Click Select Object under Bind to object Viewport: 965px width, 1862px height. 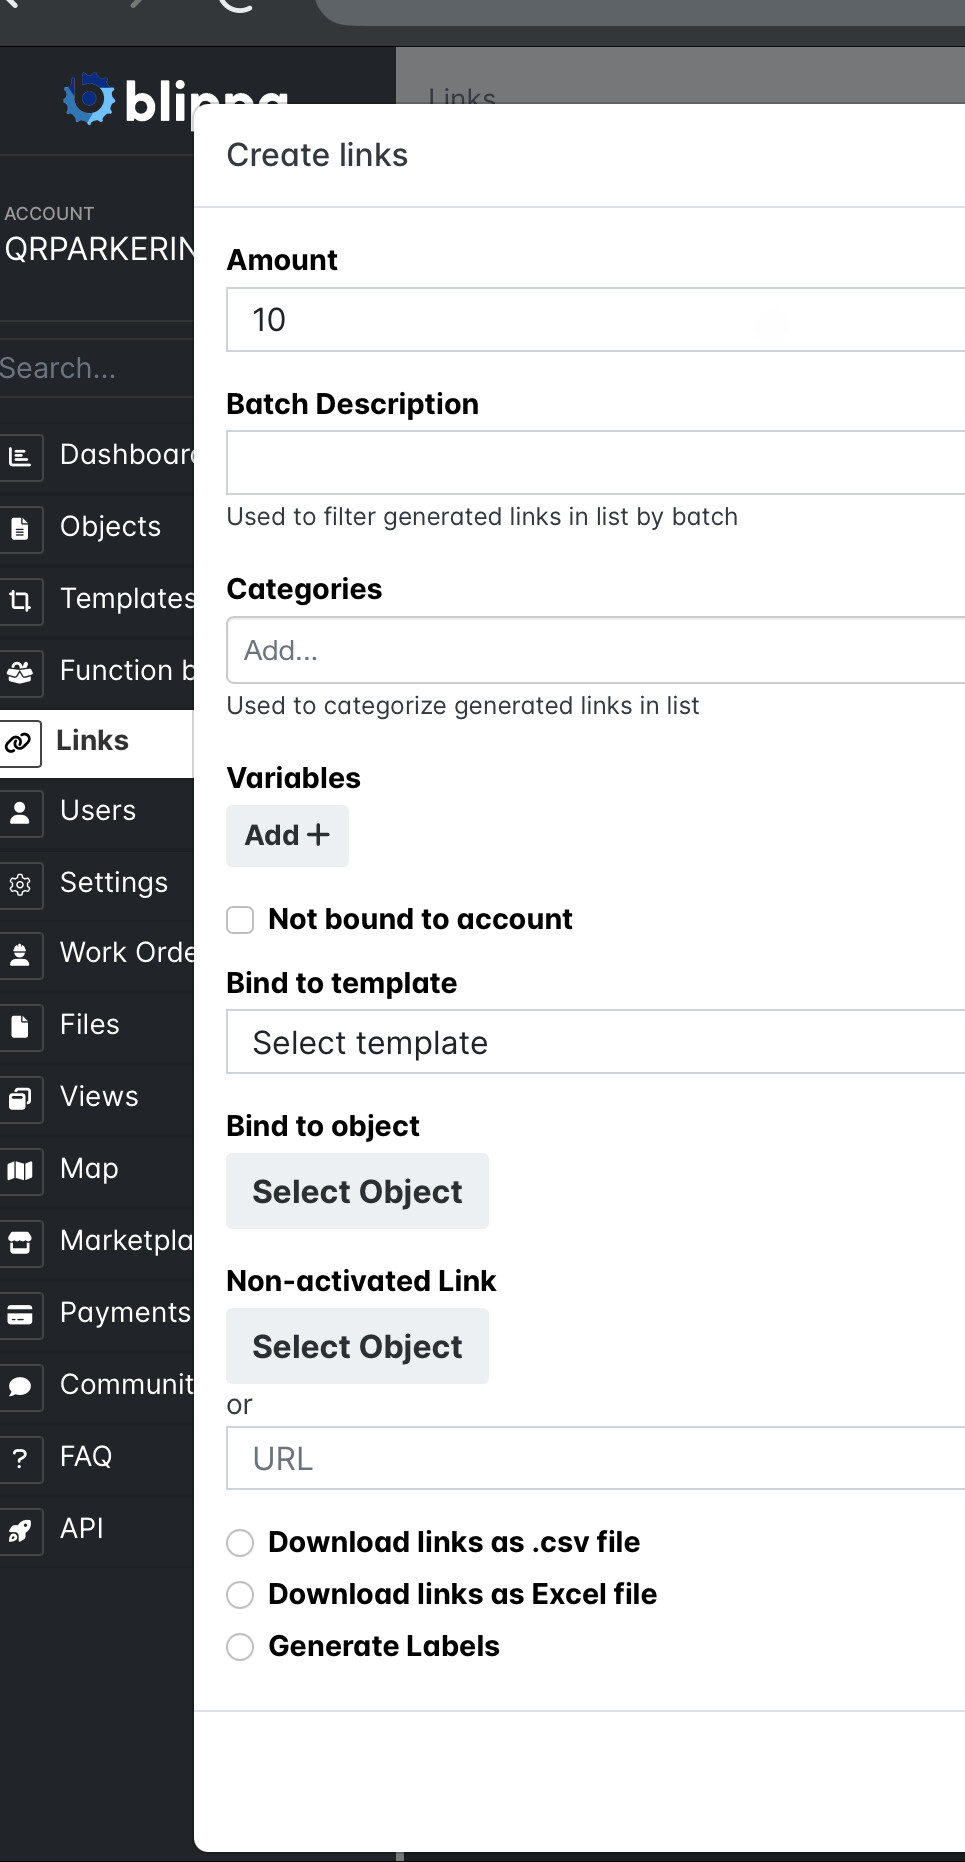coord(357,1192)
